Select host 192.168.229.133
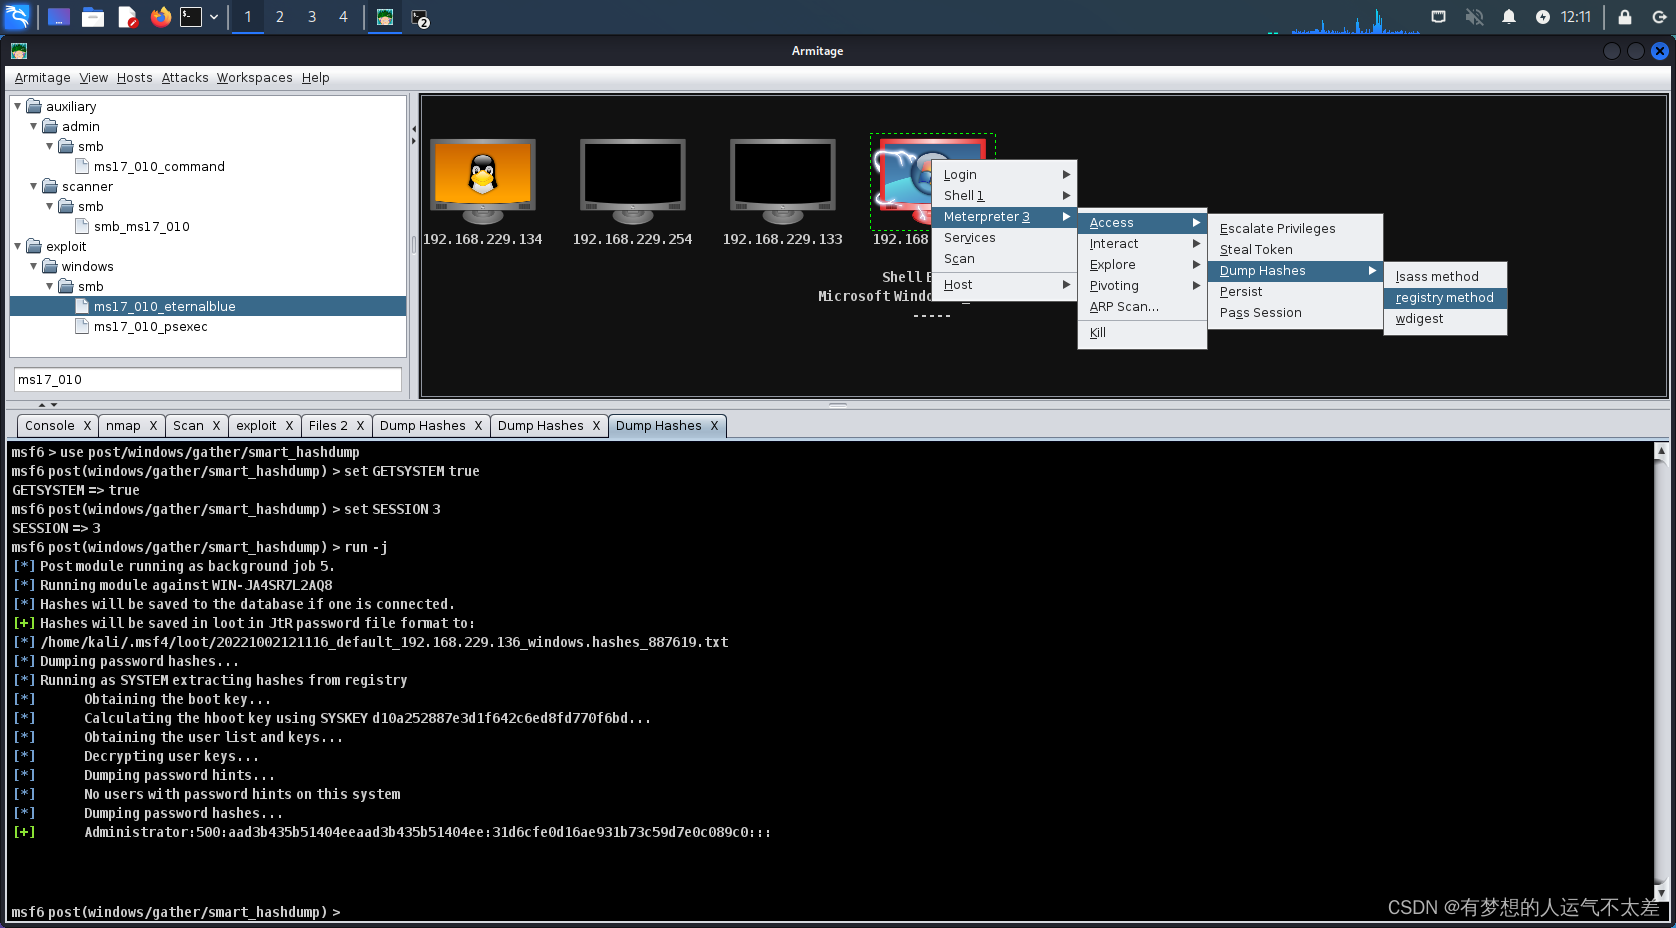This screenshot has height=928, width=1676. (x=783, y=193)
